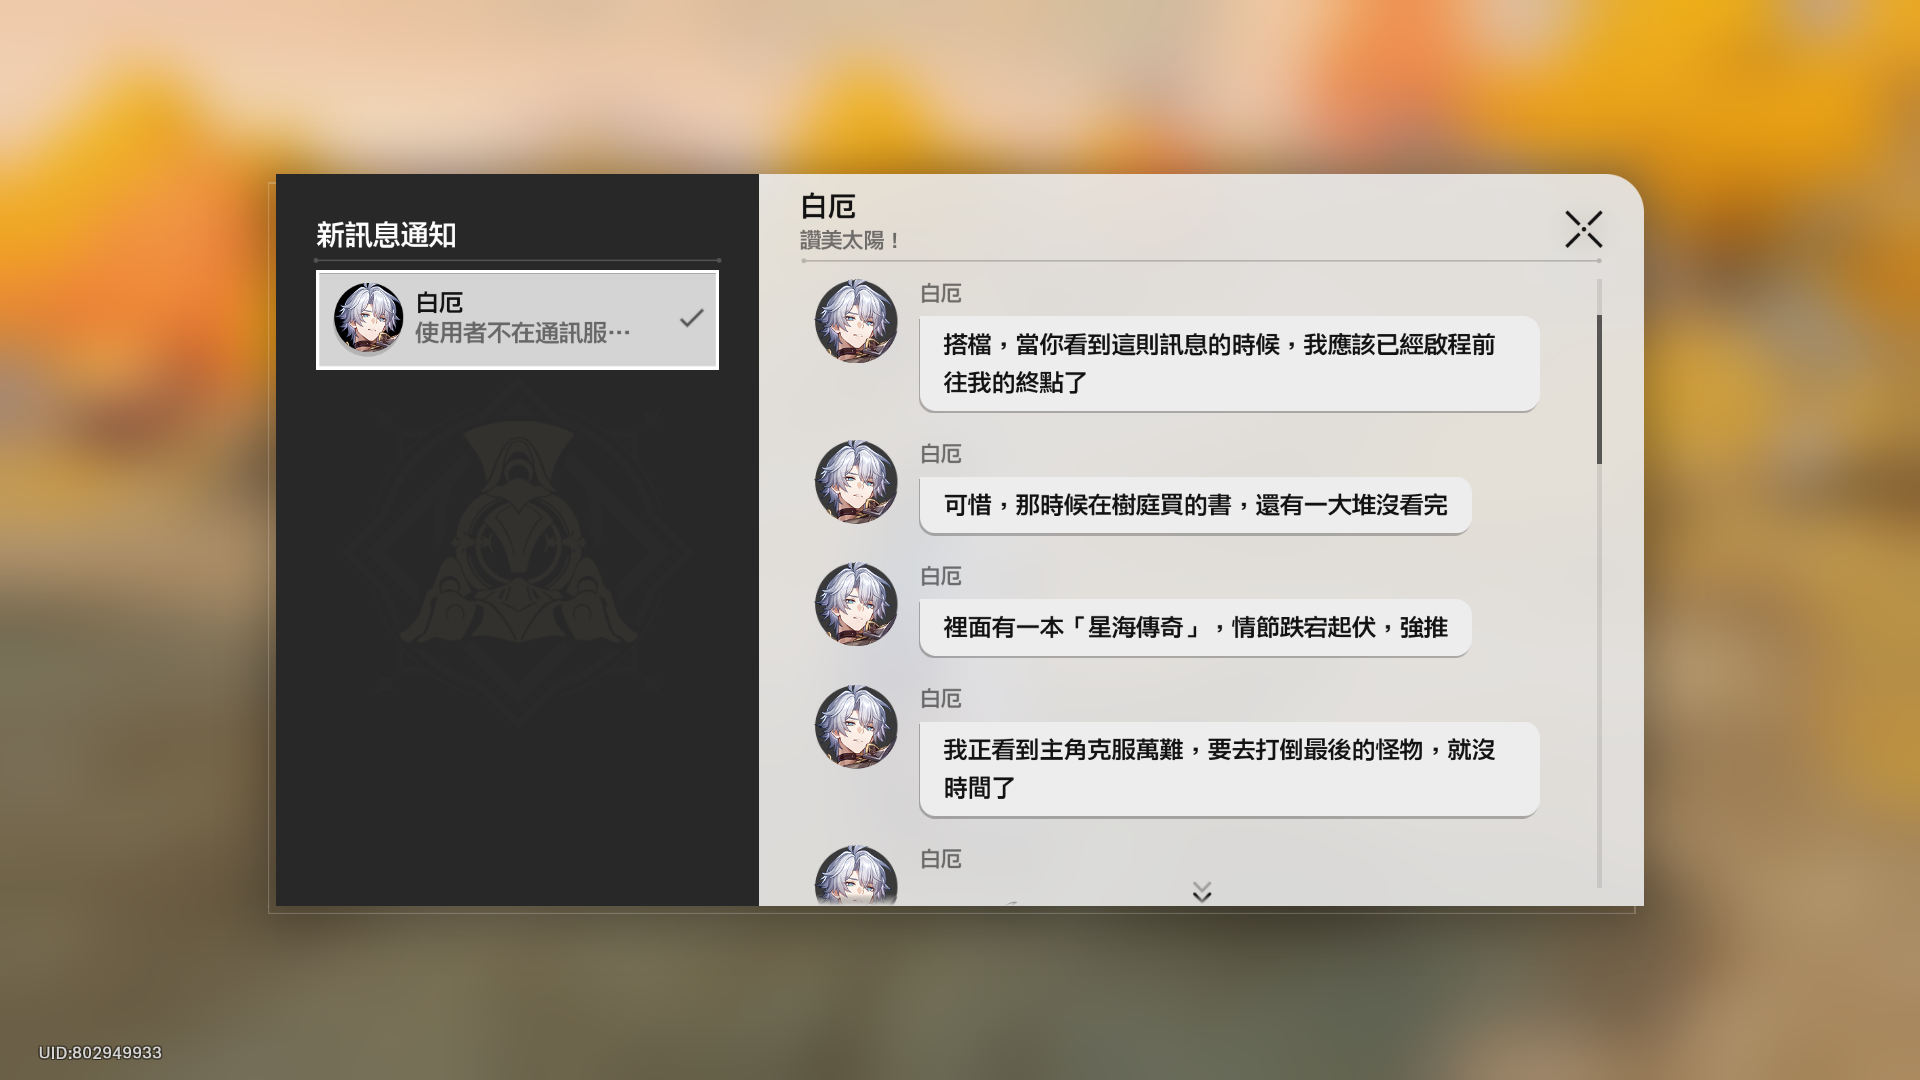Click sender name above last visible message
The height and width of the screenshot is (1080, 1920).
click(941, 859)
